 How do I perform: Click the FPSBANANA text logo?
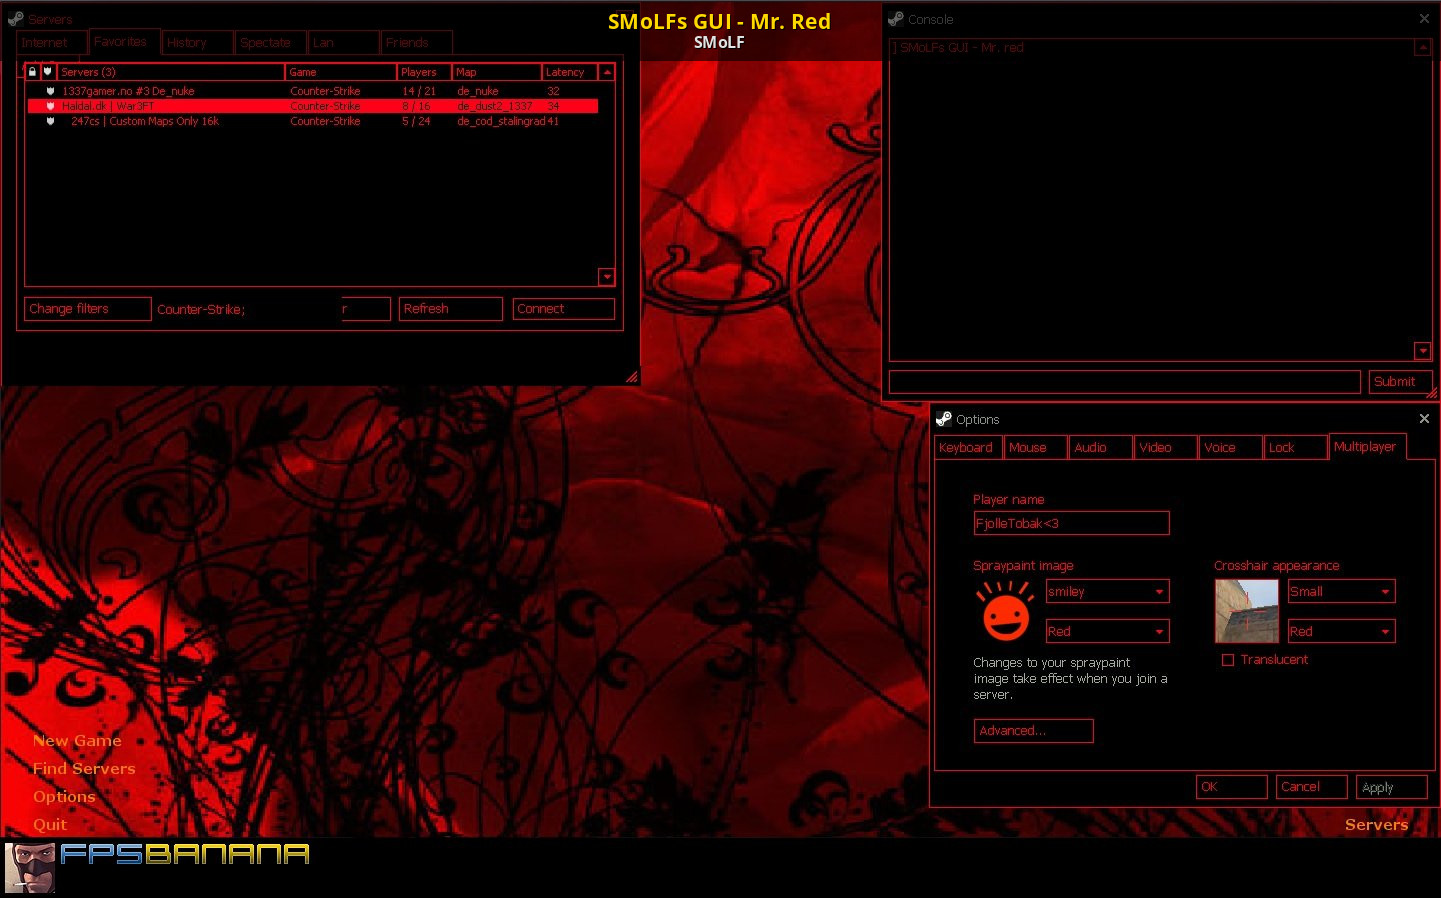pyautogui.click(x=184, y=854)
